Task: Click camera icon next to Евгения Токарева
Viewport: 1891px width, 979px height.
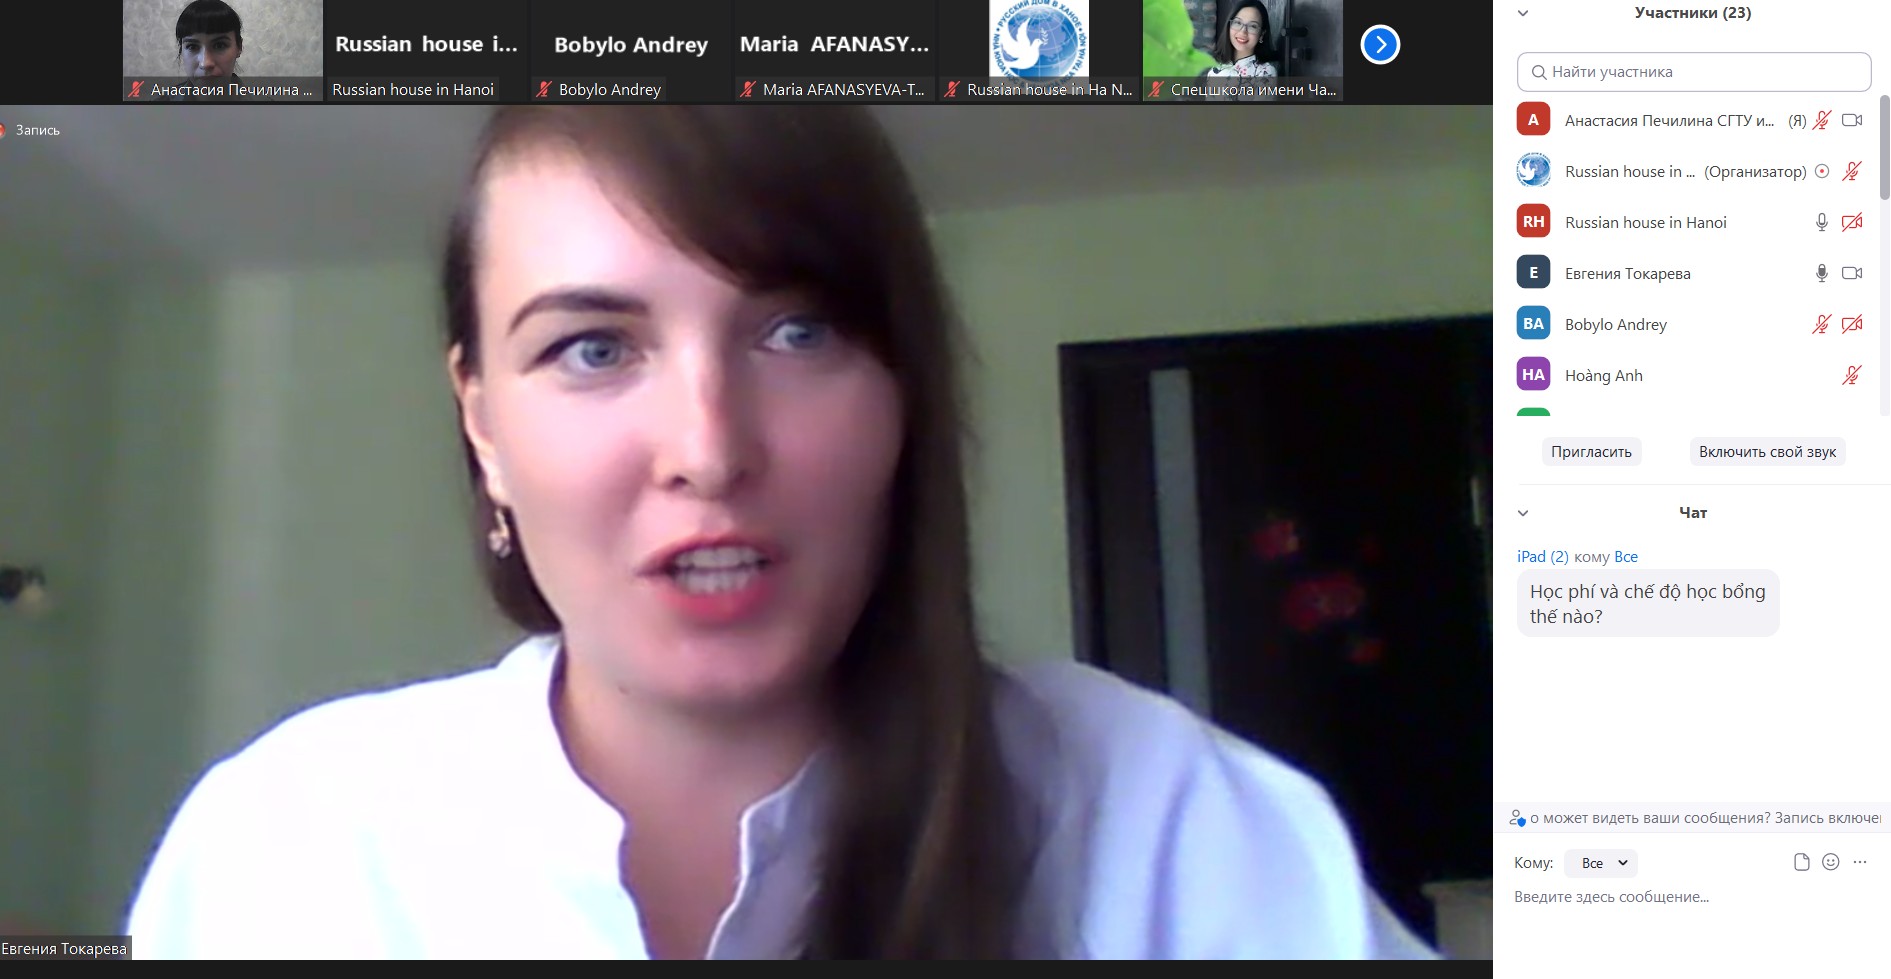Action: [x=1851, y=273]
